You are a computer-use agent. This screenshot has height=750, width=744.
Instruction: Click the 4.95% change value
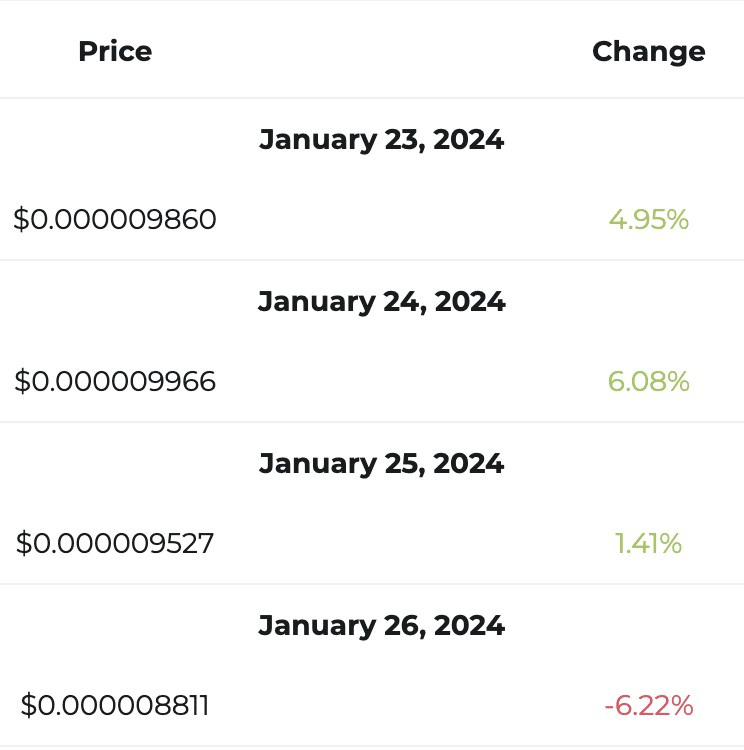tap(648, 220)
